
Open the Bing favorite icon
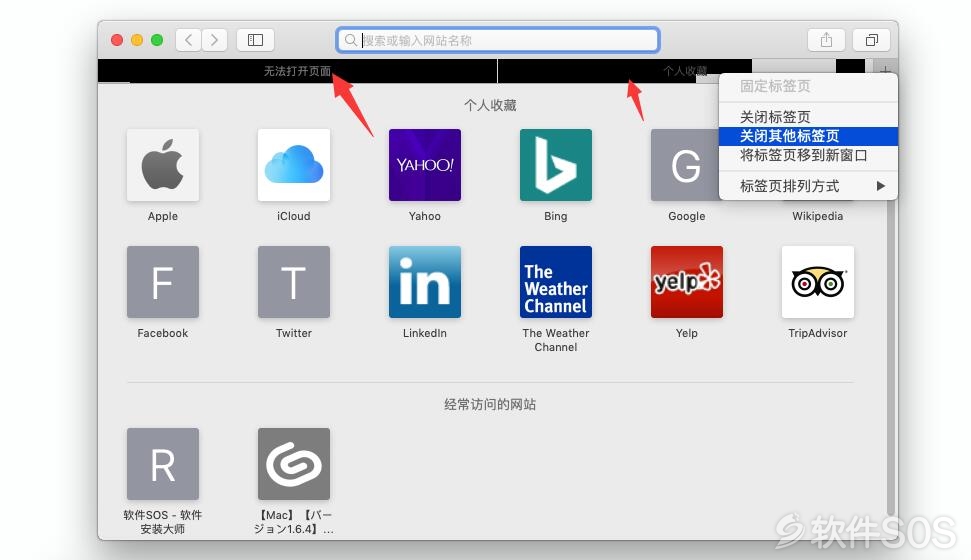(x=555, y=165)
